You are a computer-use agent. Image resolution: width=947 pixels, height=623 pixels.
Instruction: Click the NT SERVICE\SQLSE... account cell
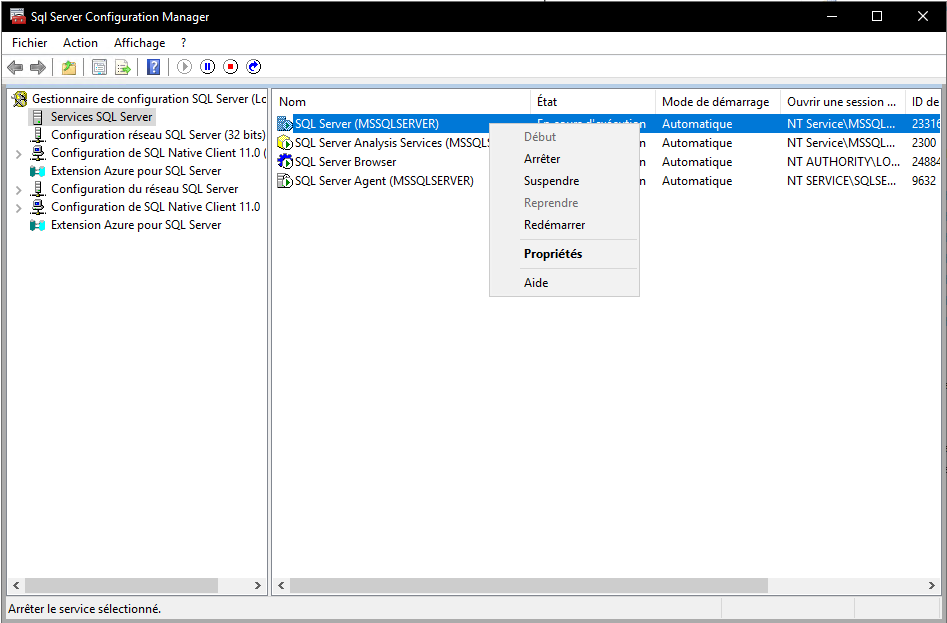coord(841,181)
